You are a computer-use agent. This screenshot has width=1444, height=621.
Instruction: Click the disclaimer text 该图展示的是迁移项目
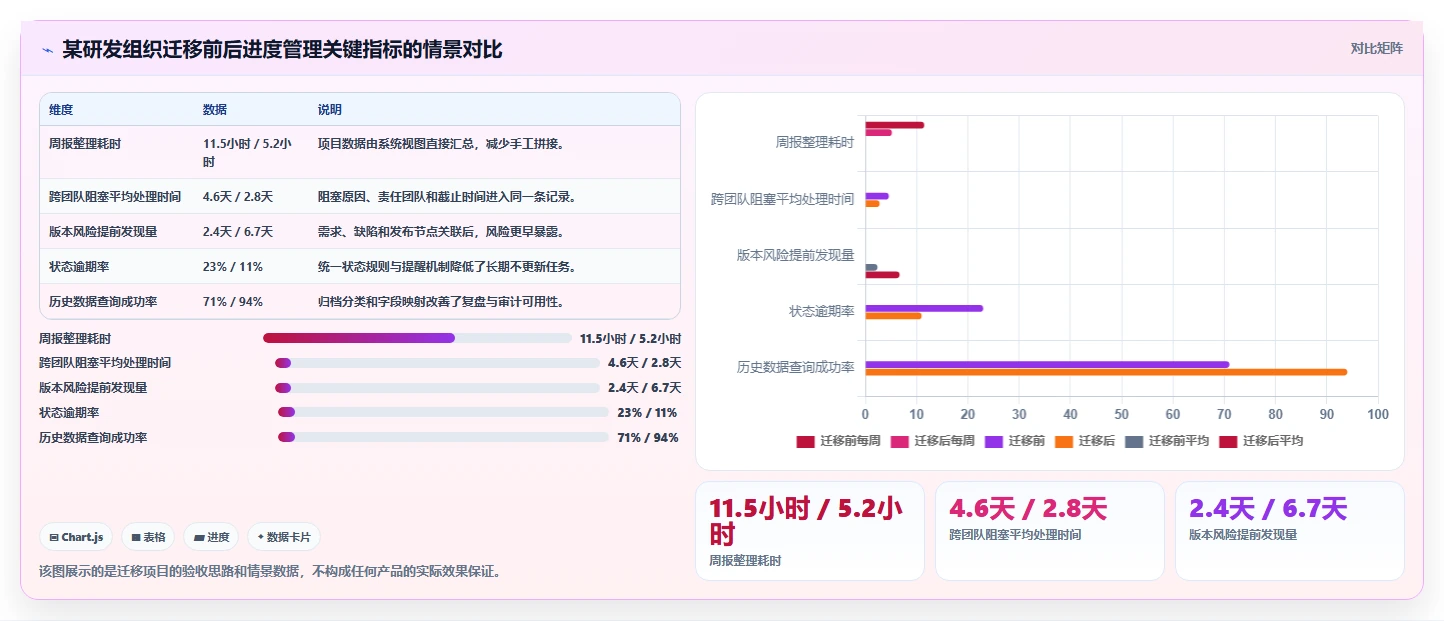click(x=270, y=572)
